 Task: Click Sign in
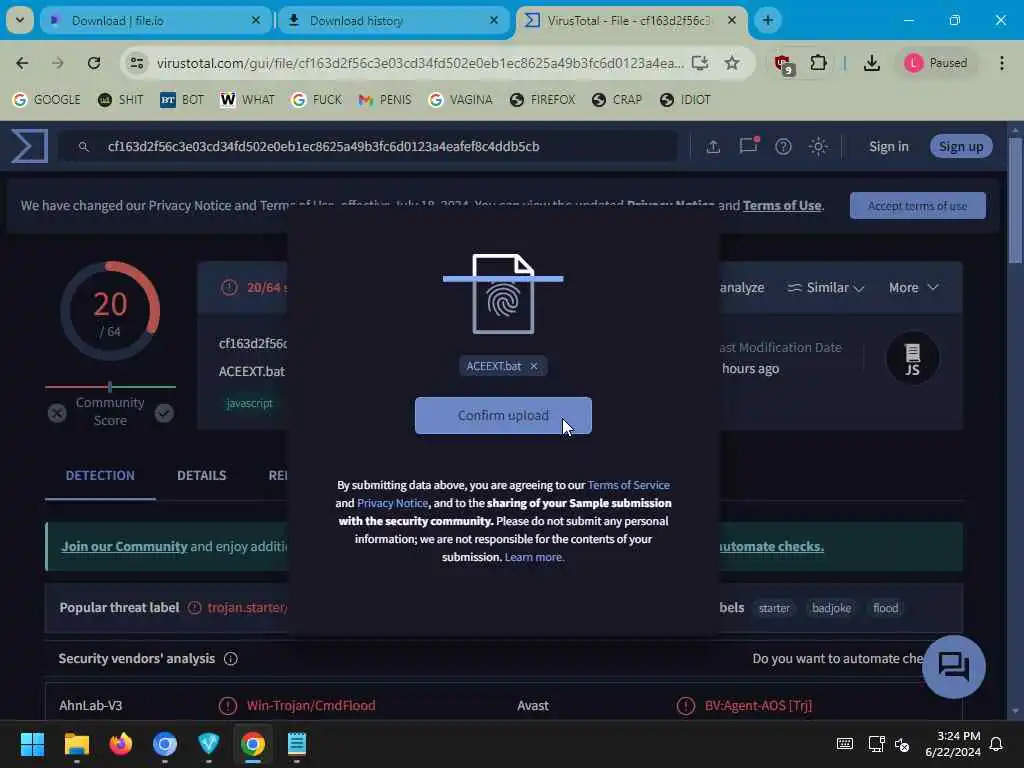[888, 146]
